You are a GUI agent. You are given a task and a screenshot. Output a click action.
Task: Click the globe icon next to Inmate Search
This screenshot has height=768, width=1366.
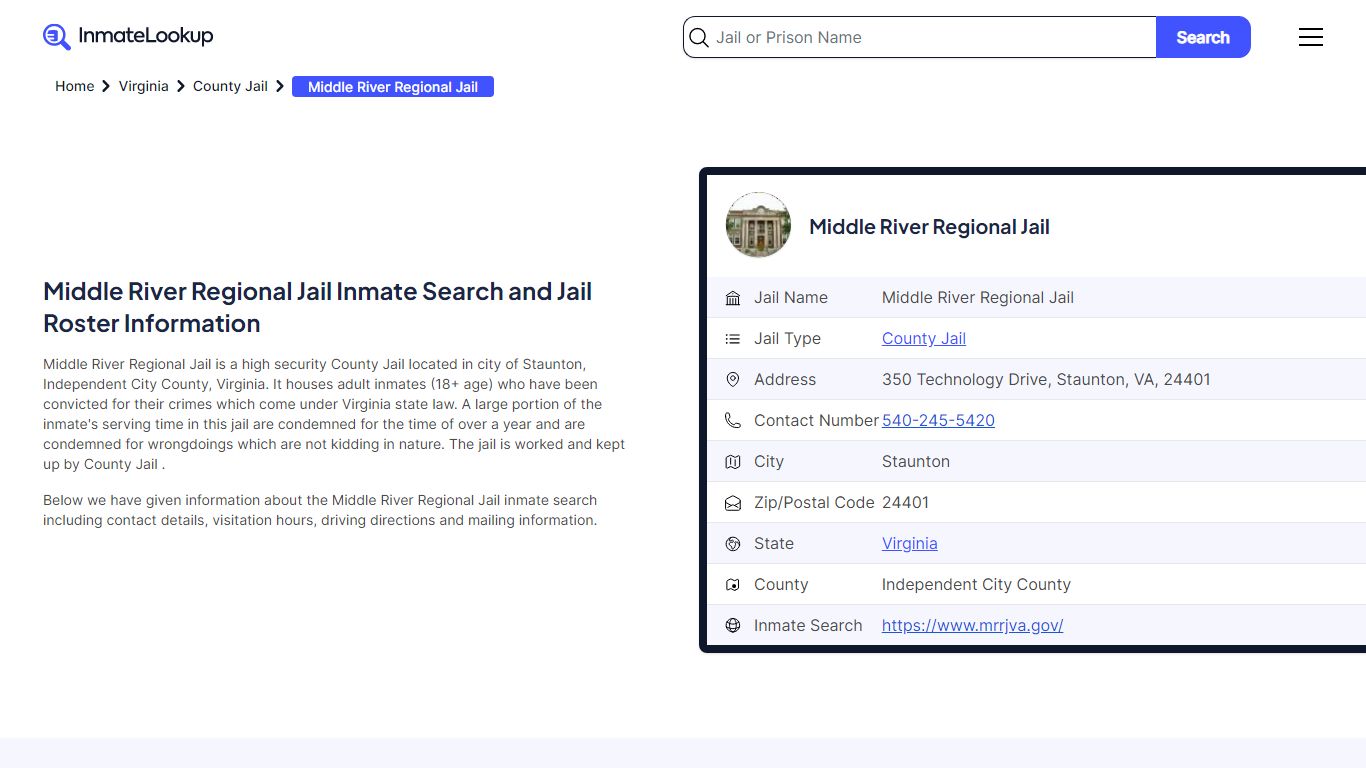[x=733, y=625]
